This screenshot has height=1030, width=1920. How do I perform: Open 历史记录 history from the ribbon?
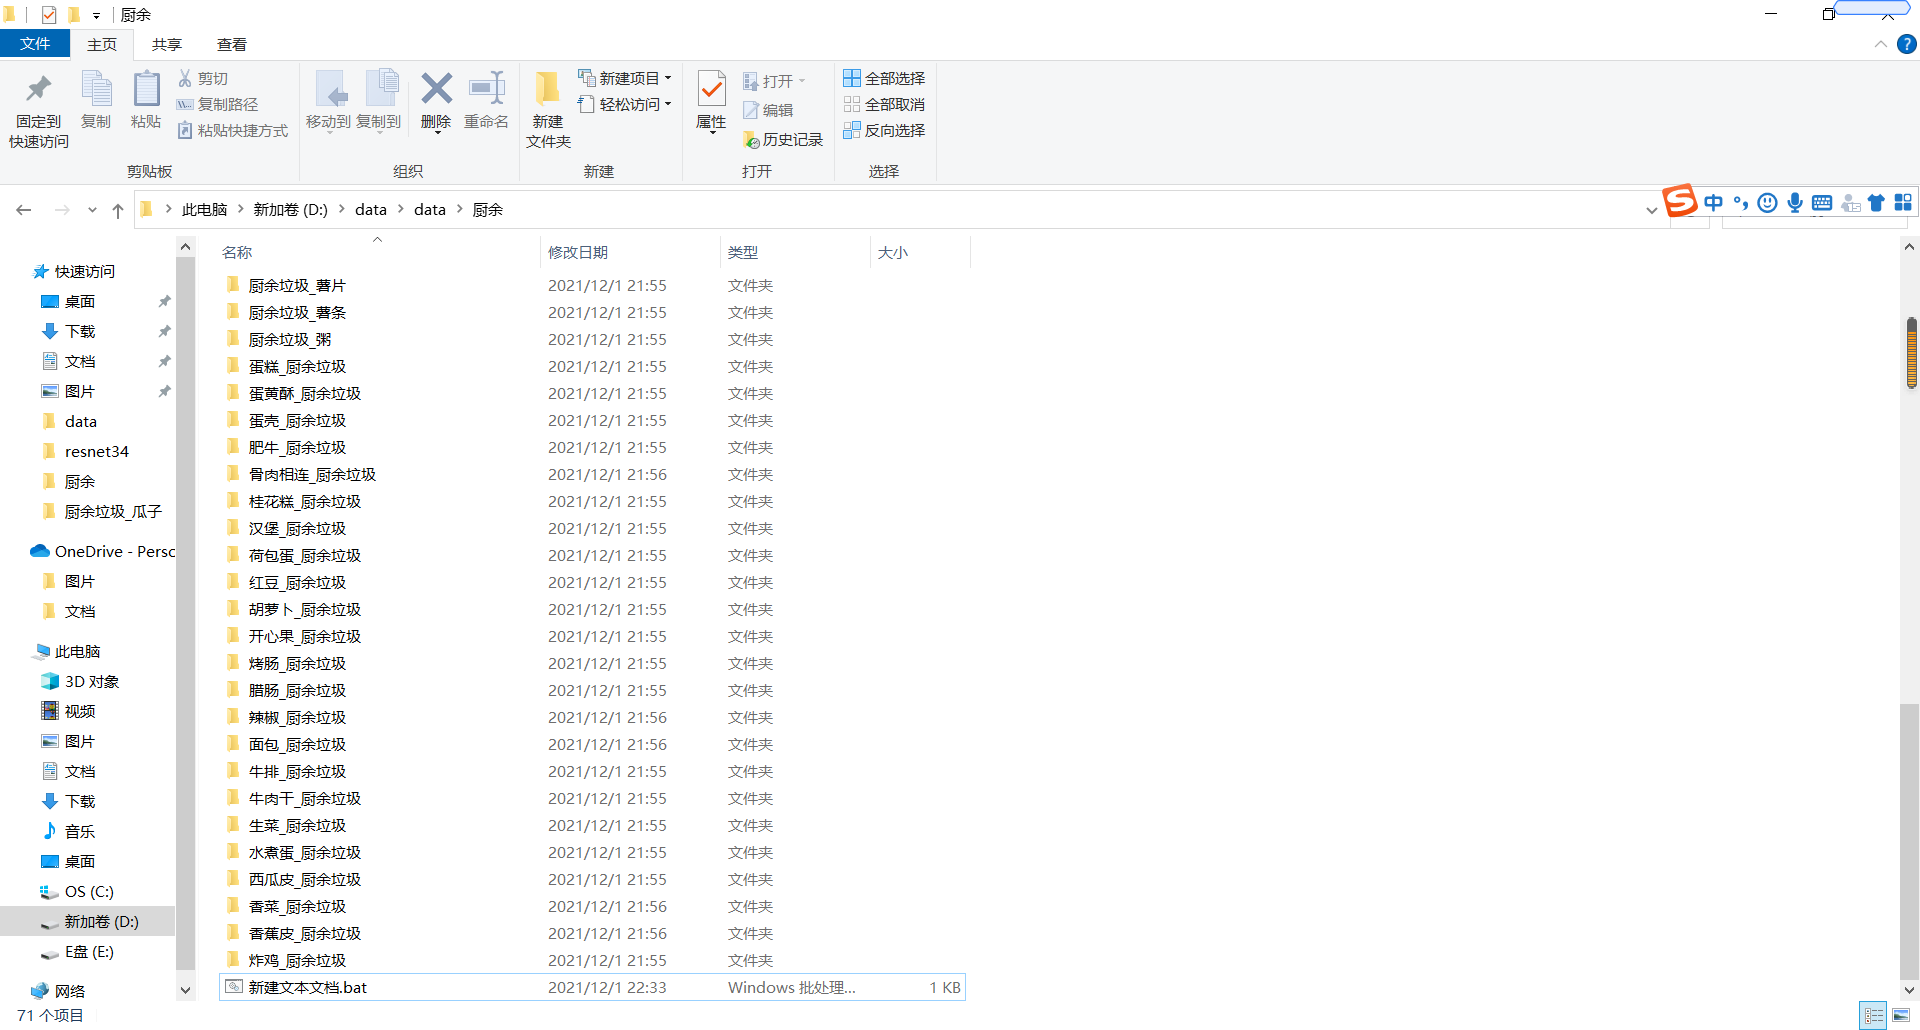point(784,139)
